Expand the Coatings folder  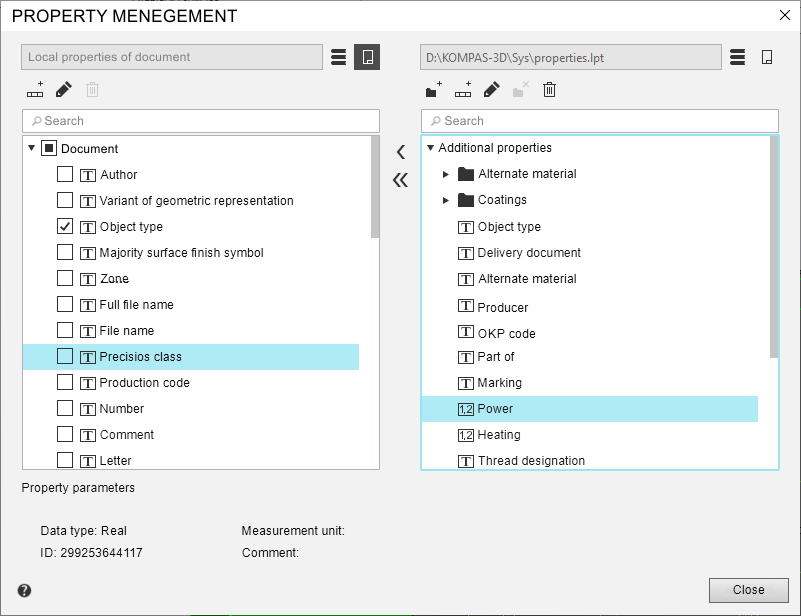tap(447, 200)
